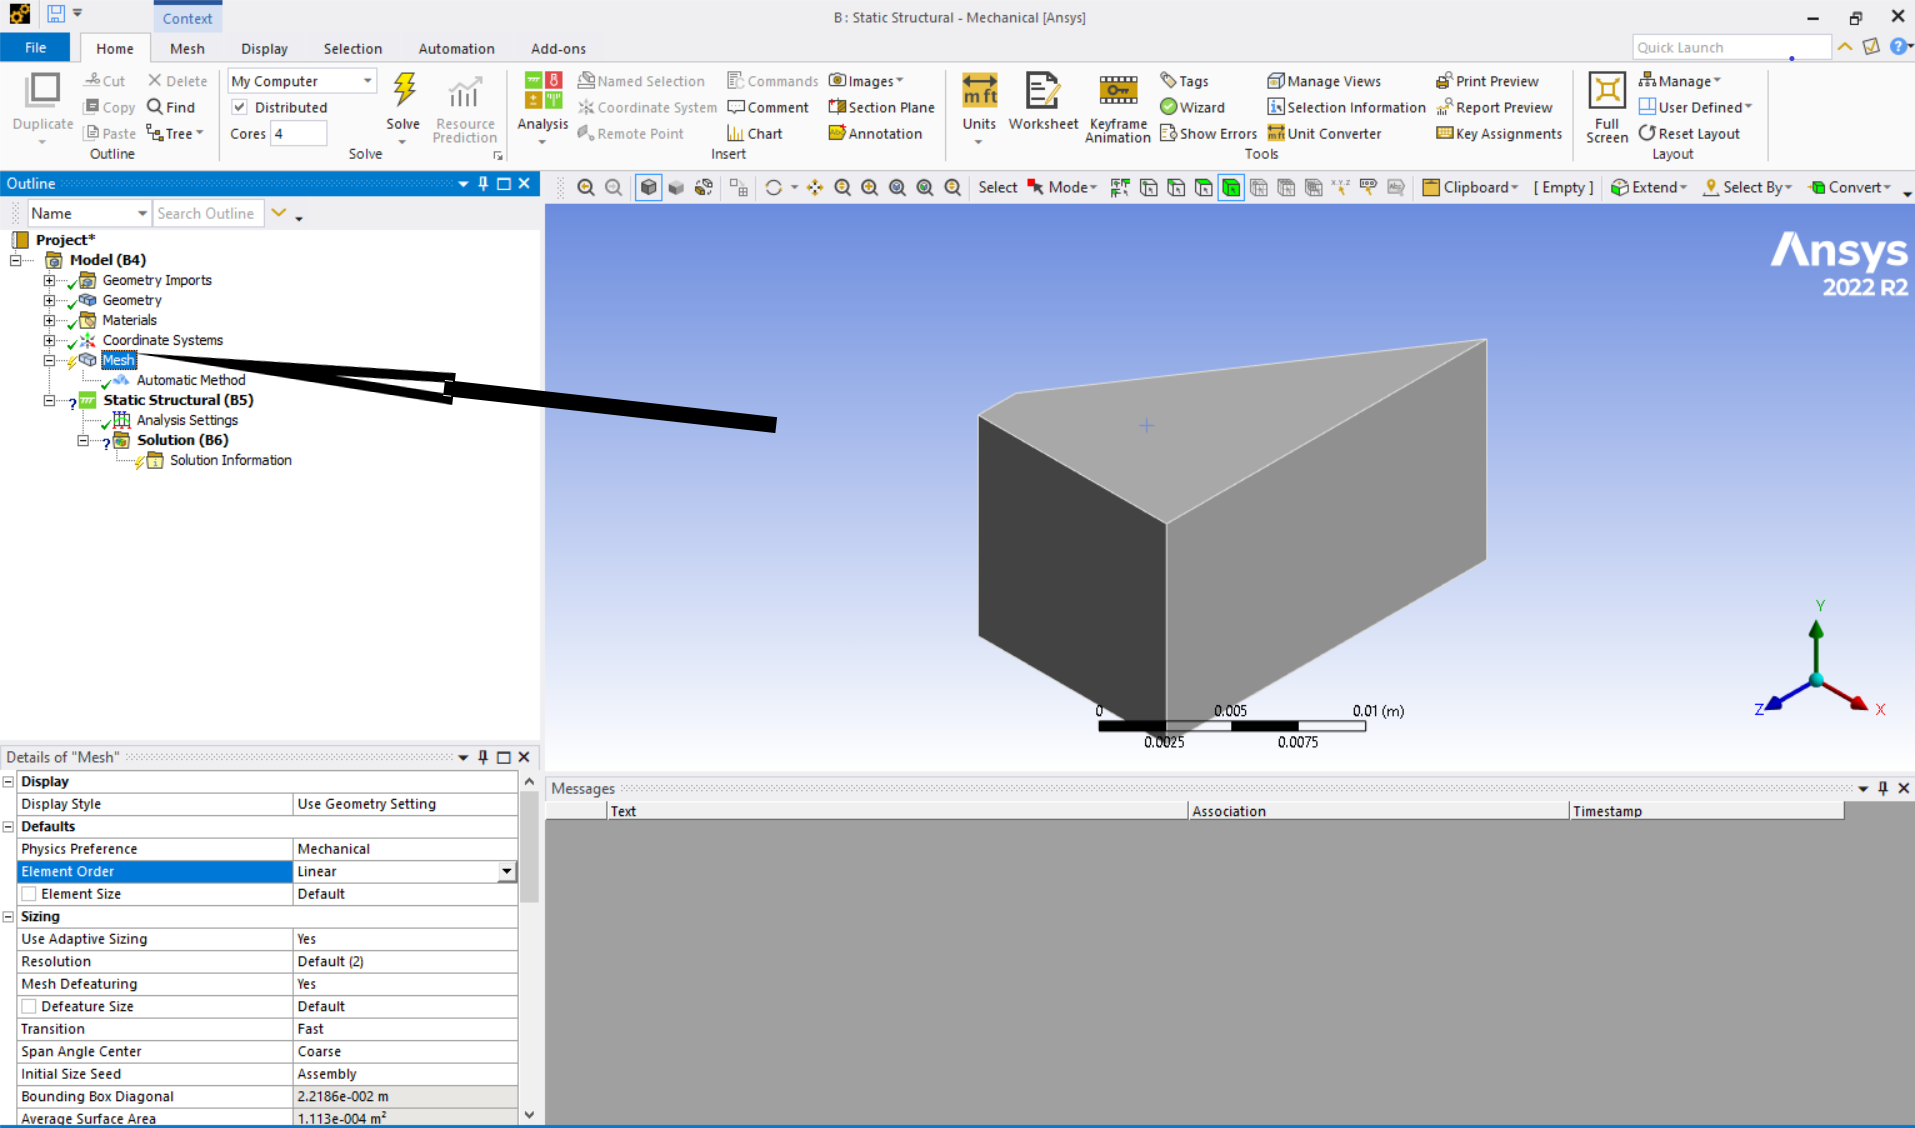Open the Automation ribbon tab
Screen dimensions: 1915x1128
(x=456, y=48)
